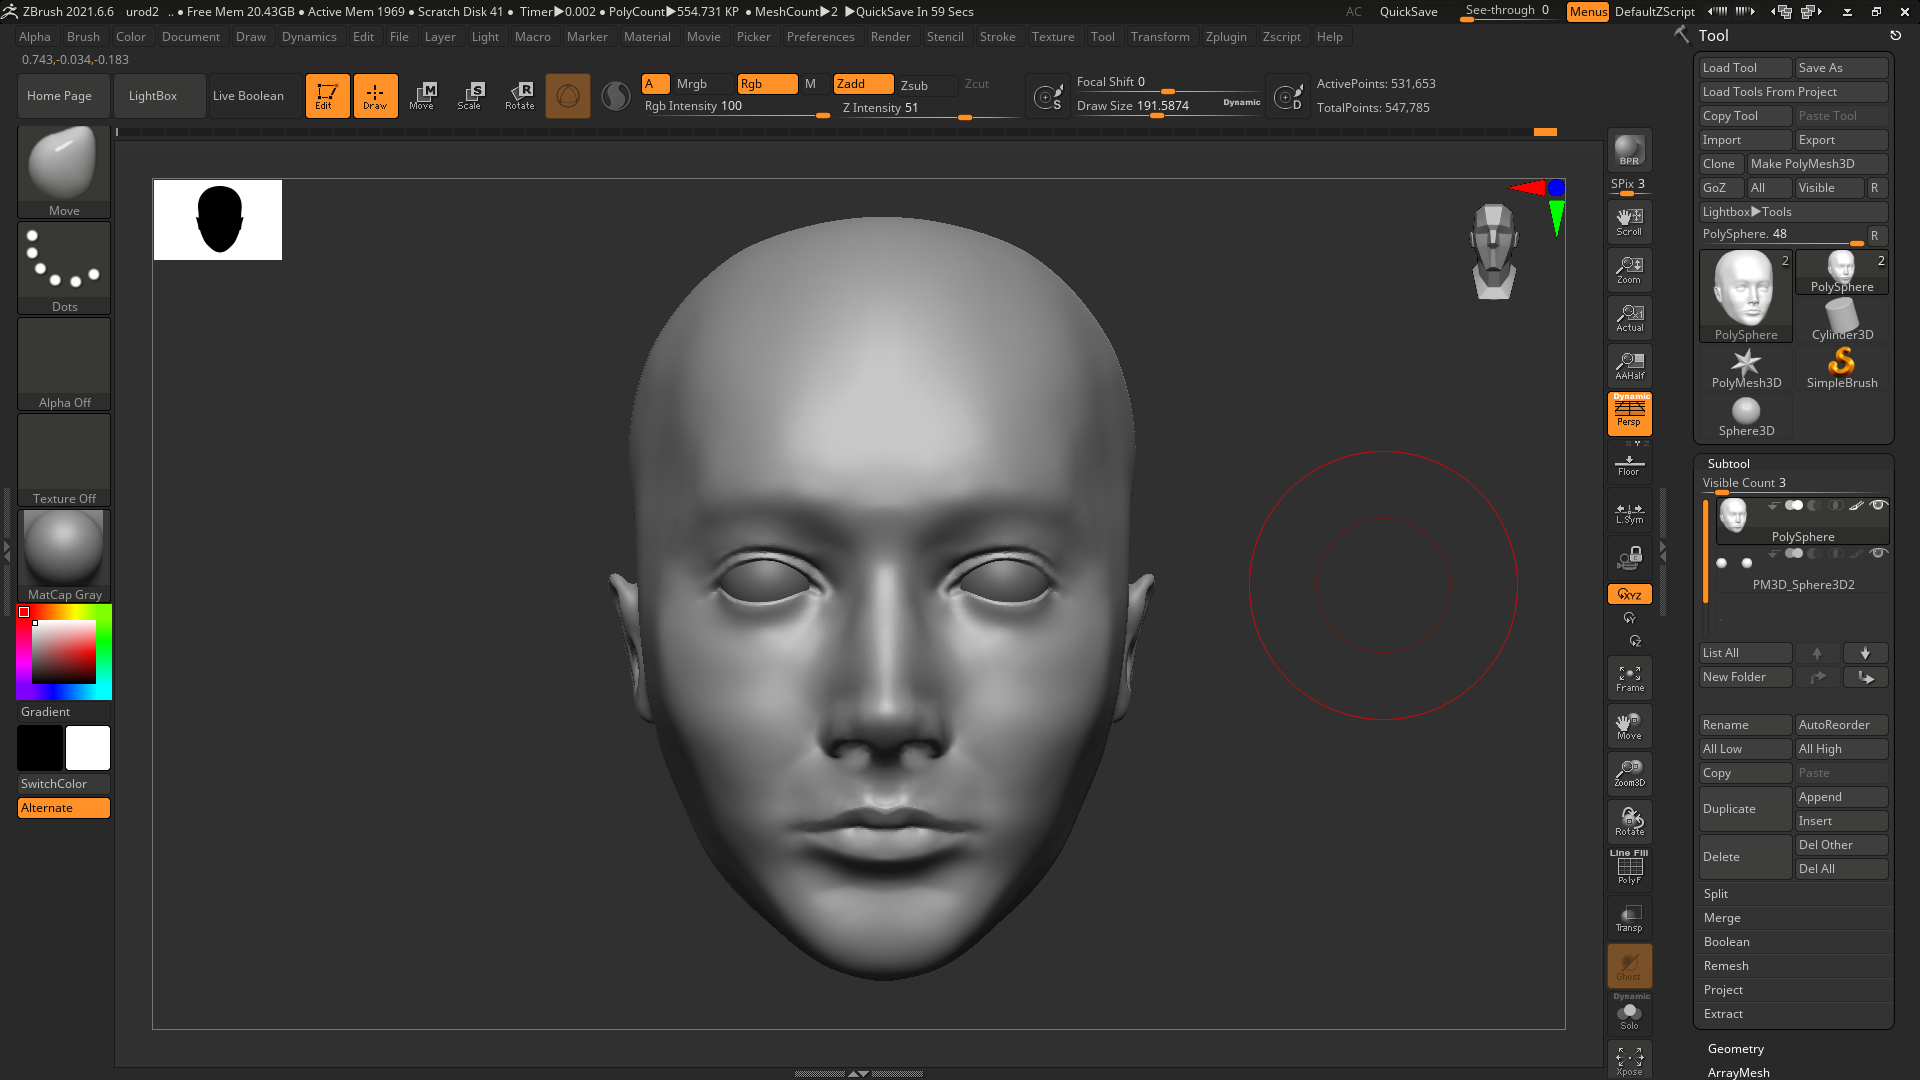Open the Stroke menu
The width and height of the screenshot is (1920, 1080).
point(997,37)
